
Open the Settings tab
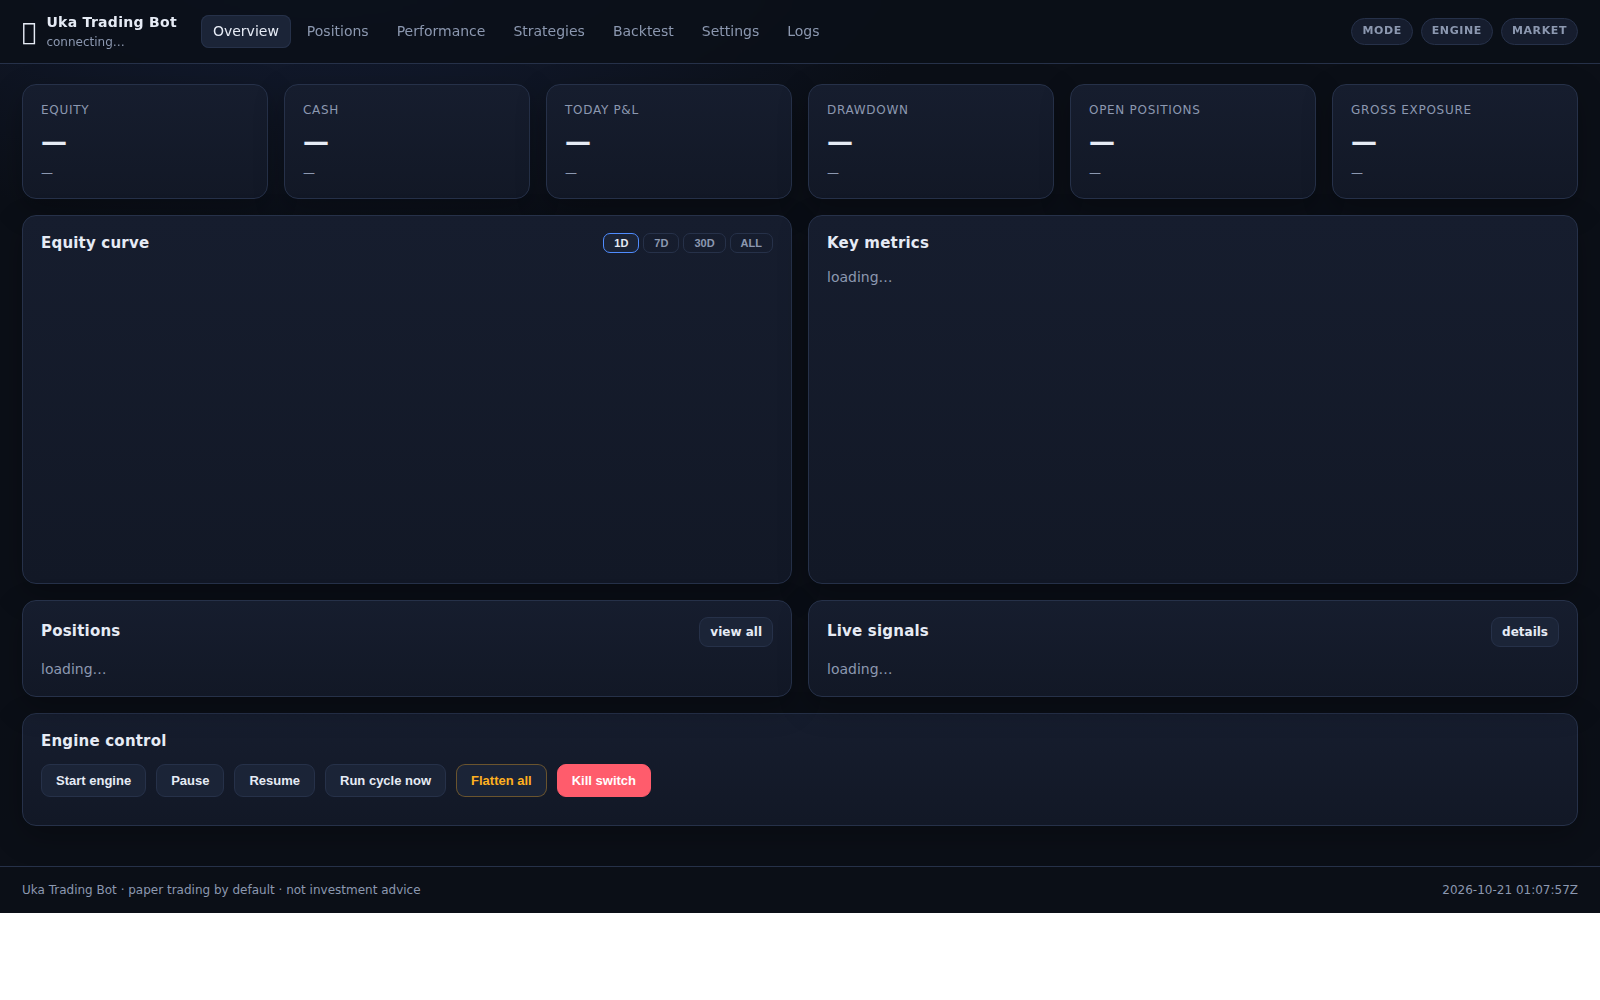(x=730, y=31)
